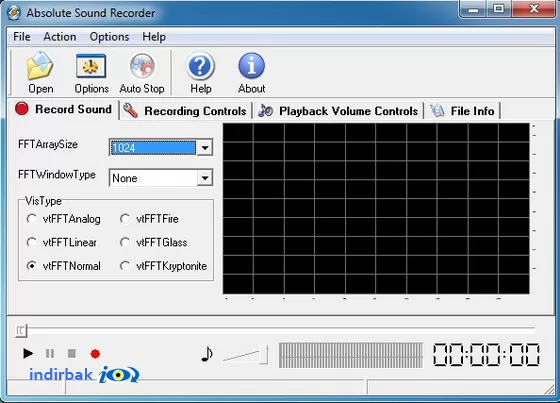Click the FFTArraySize 1024 value field
The width and height of the screenshot is (560, 403).
(x=153, y=148)
